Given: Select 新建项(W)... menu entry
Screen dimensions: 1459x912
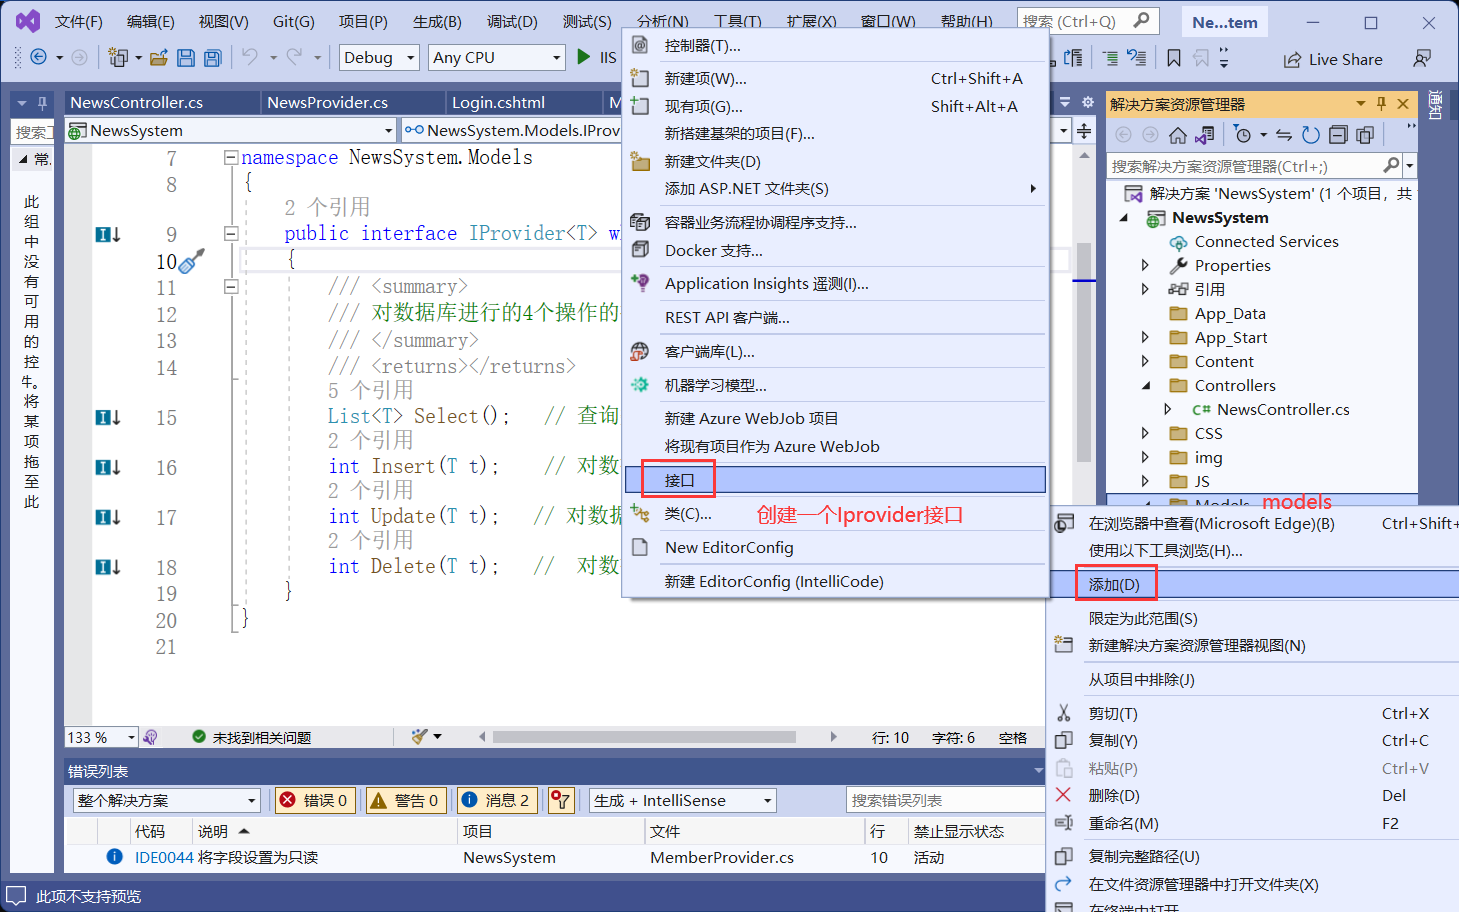Looking at the screenshot, I should [836, 78].
